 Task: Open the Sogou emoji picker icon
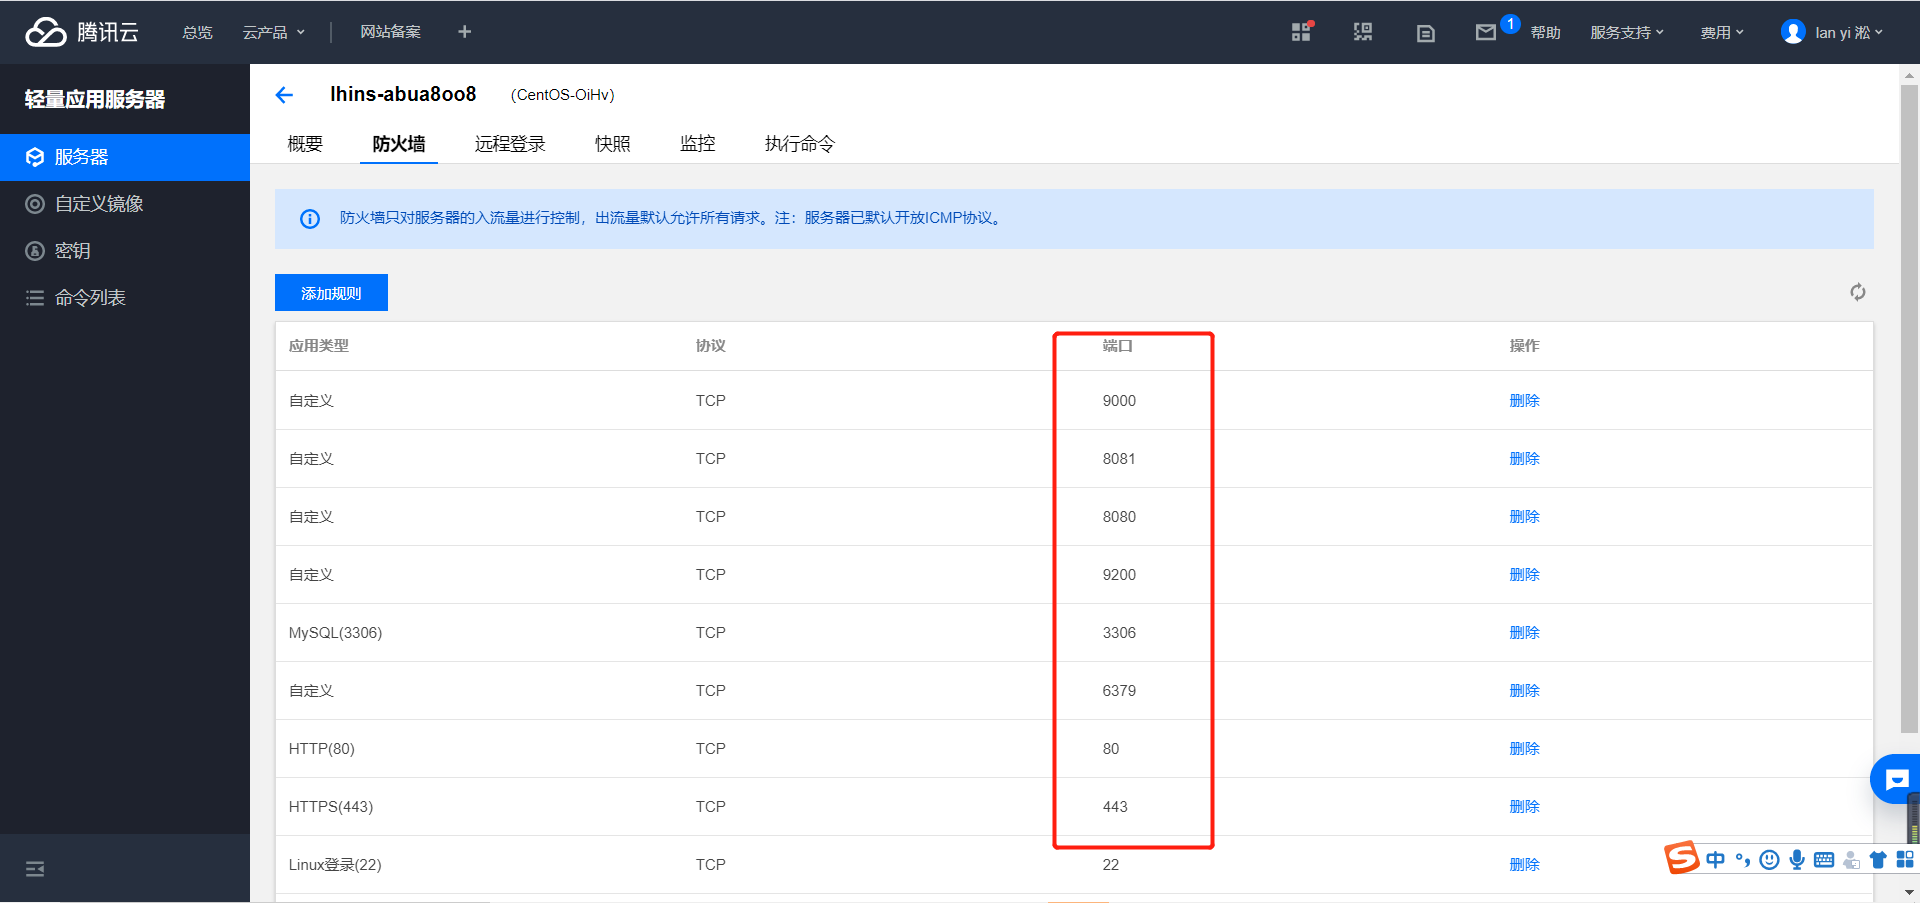click(1768, 859)
